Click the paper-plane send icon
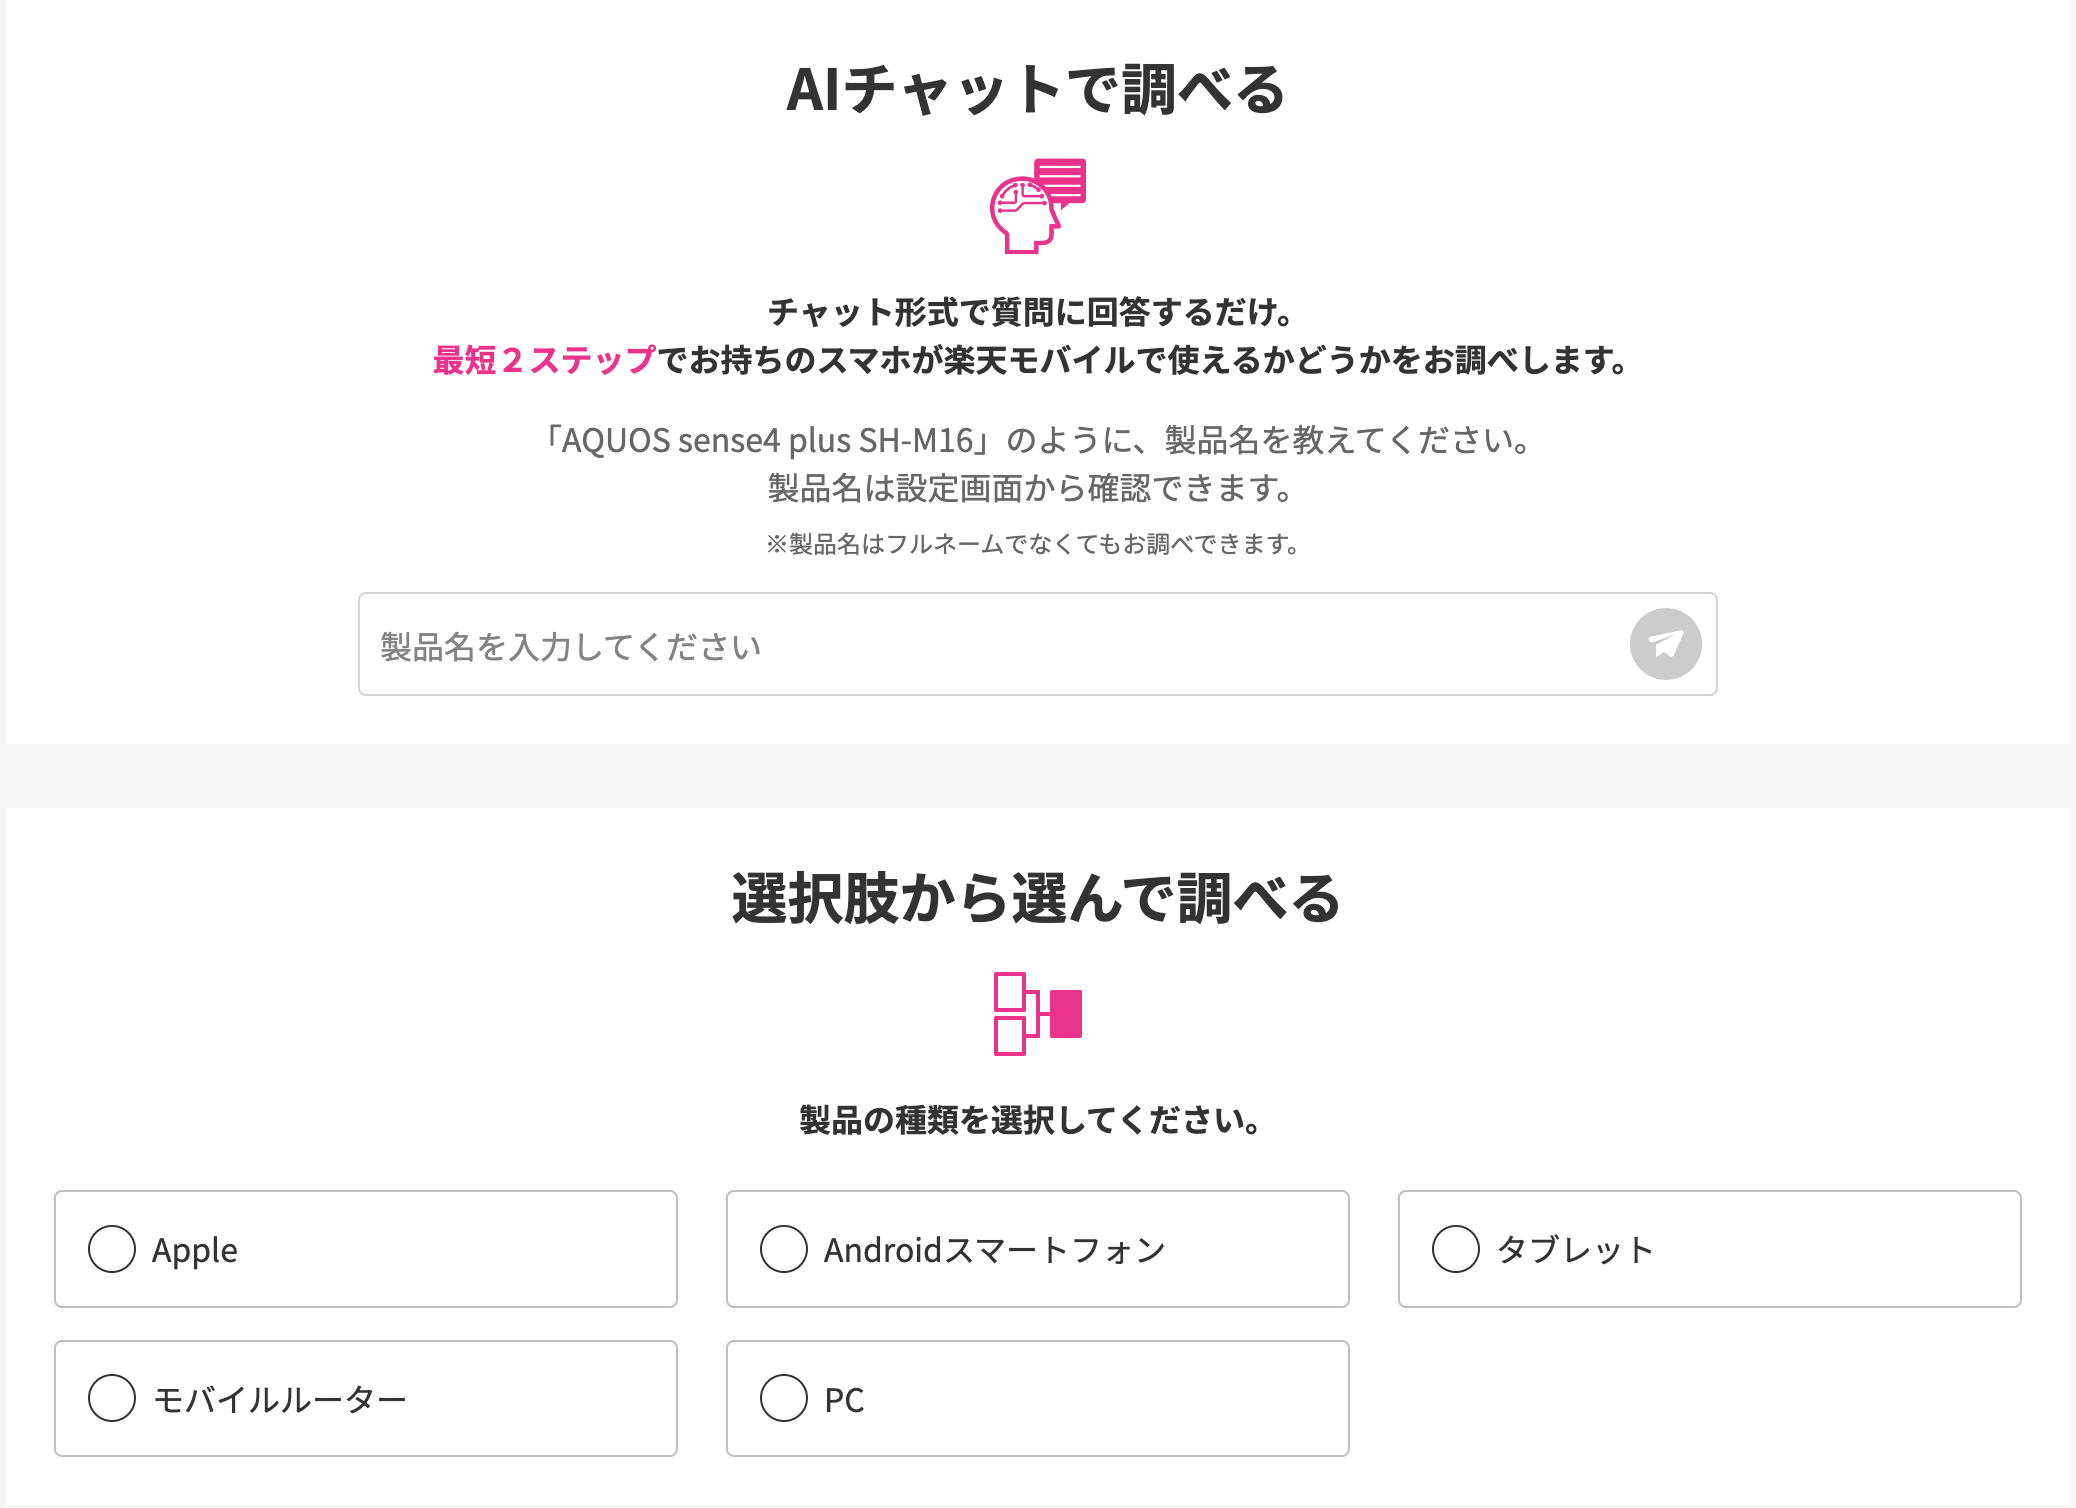This screenshot has height=1508, width=2076. (x=1665, y=644)
